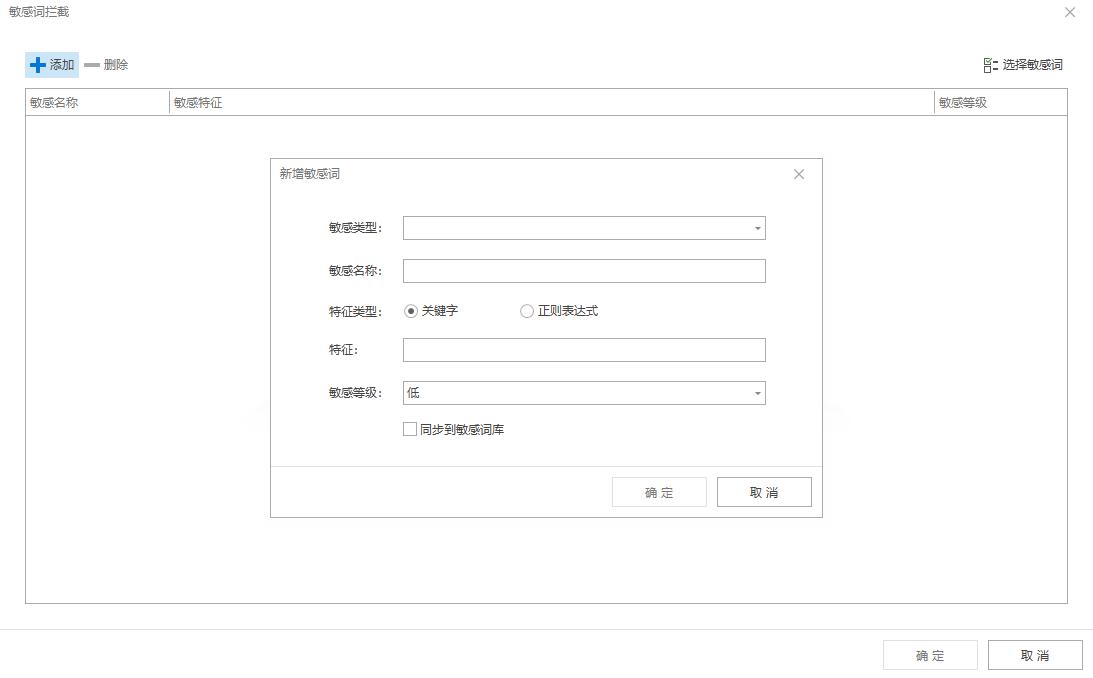Close the 敏感词拦截 window
The height and width of the screenshot is (678, 1093).
coord(1070,13)
